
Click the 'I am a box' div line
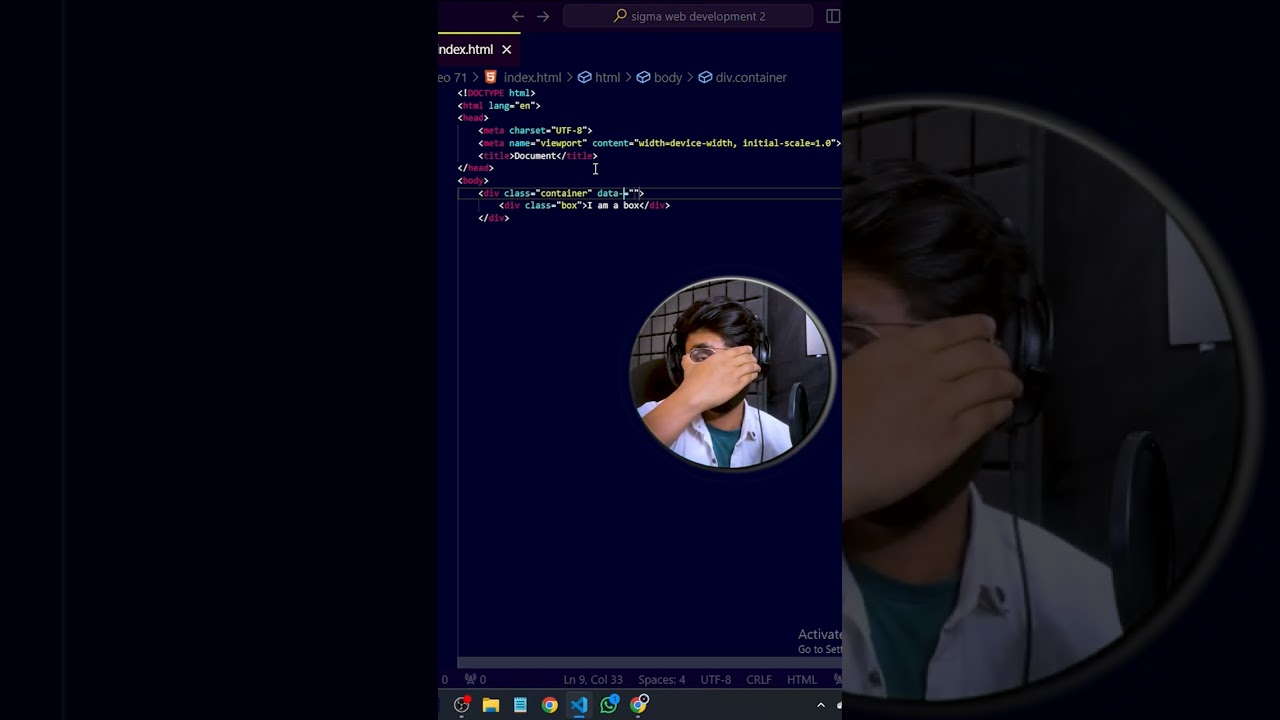[584, 205]
